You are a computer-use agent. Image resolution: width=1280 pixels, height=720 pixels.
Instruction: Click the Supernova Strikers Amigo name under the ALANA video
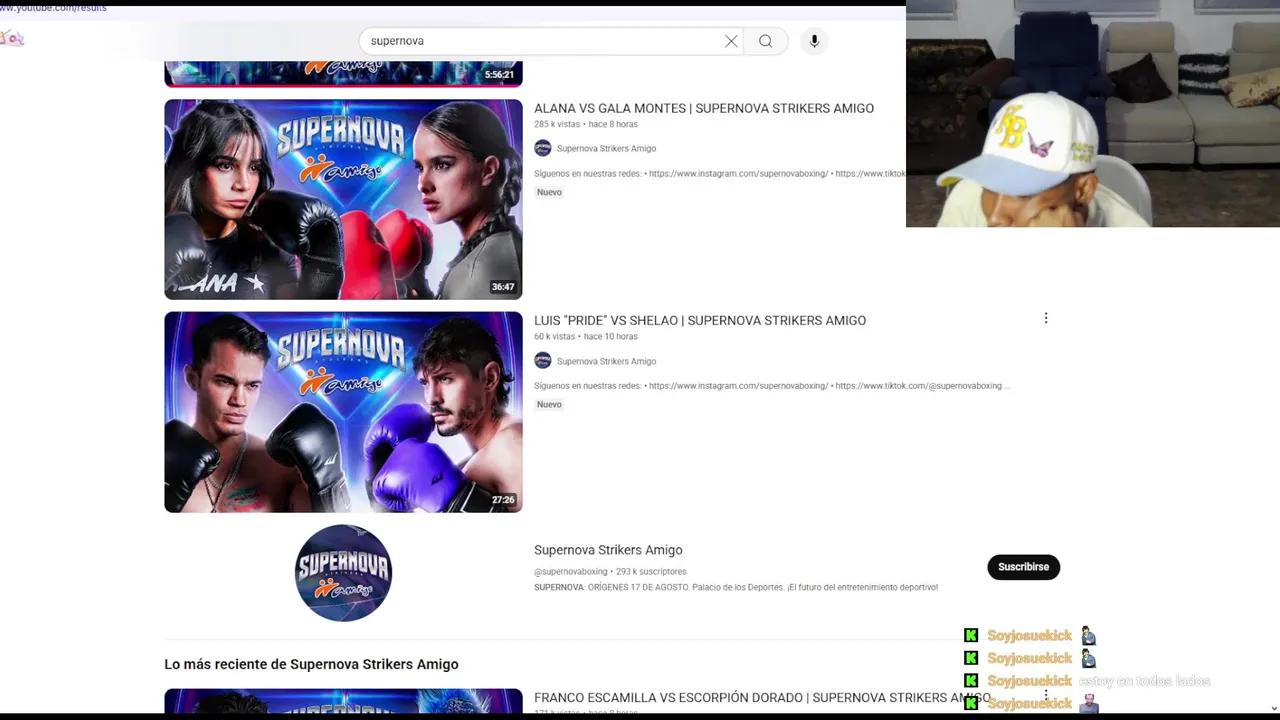606,148
